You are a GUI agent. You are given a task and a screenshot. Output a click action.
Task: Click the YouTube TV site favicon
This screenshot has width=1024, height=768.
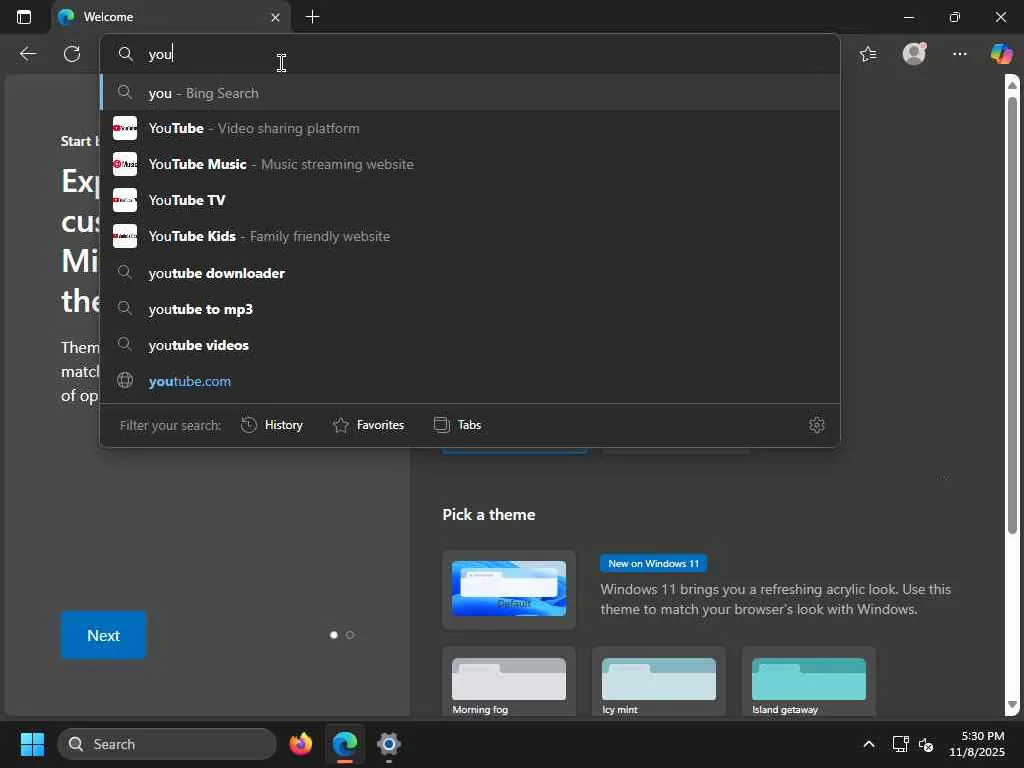[x=125, y=200]
